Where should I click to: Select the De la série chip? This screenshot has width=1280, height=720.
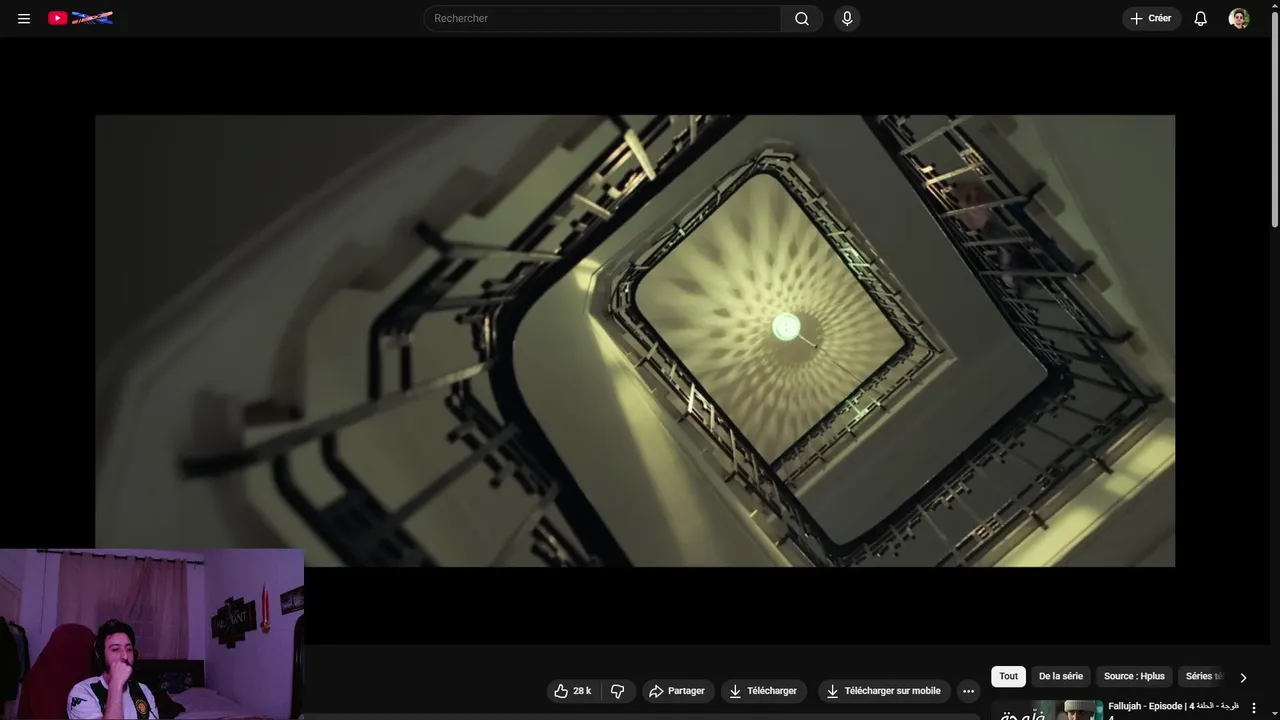click(1060, 676)
